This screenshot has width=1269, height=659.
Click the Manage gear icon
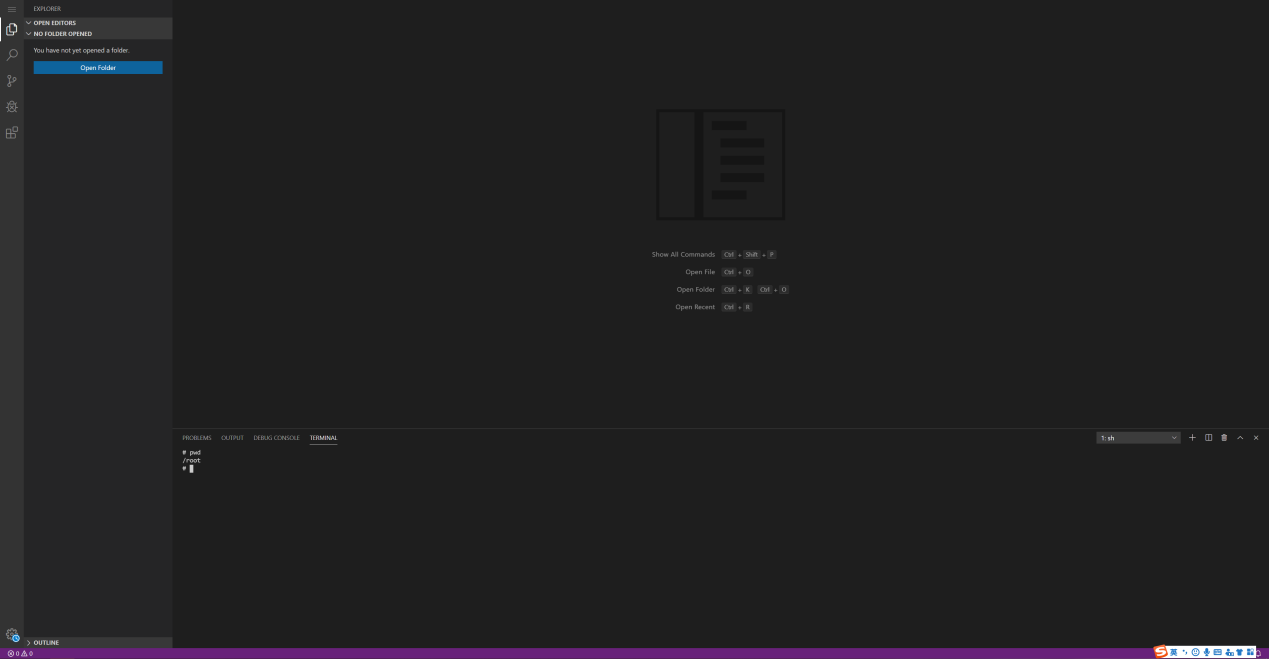pos(12,635)
